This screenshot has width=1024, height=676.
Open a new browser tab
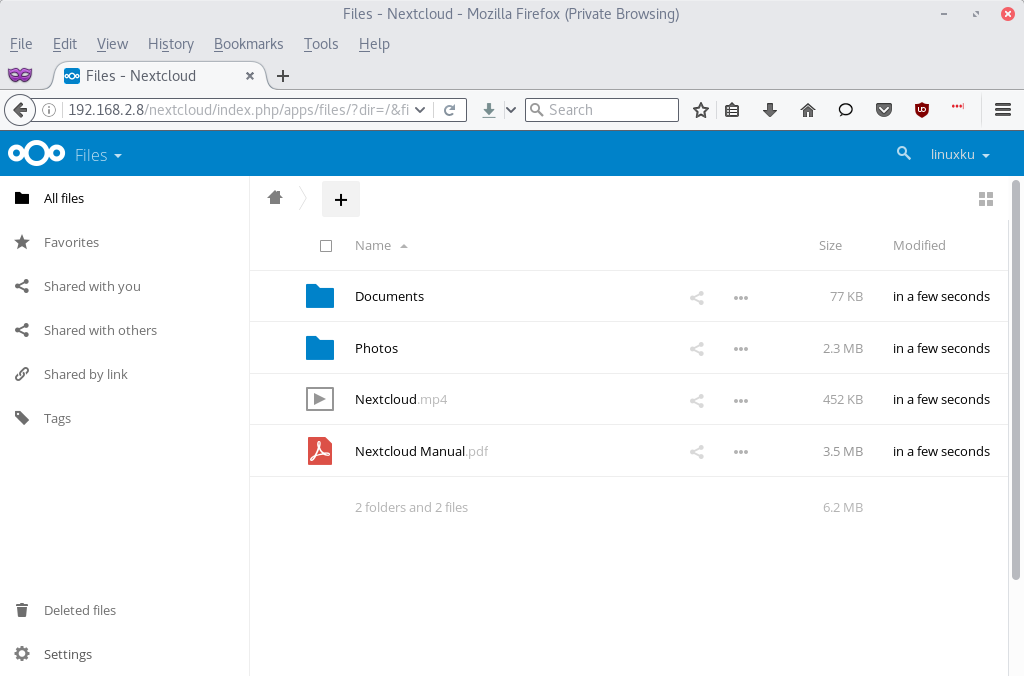283,76
